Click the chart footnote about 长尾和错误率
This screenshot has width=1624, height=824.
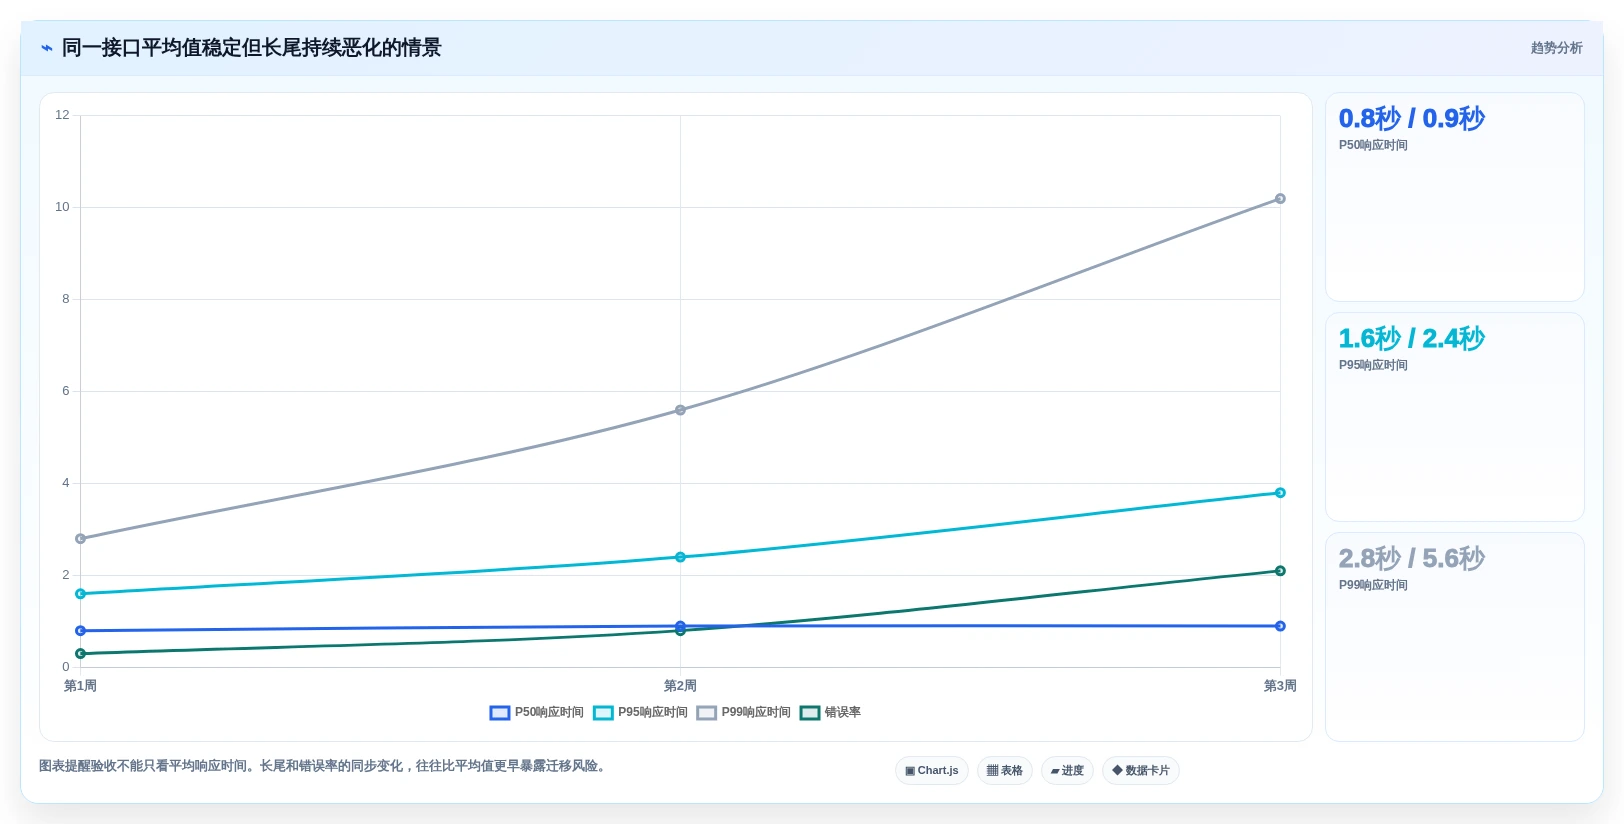[x=324, y=766]
